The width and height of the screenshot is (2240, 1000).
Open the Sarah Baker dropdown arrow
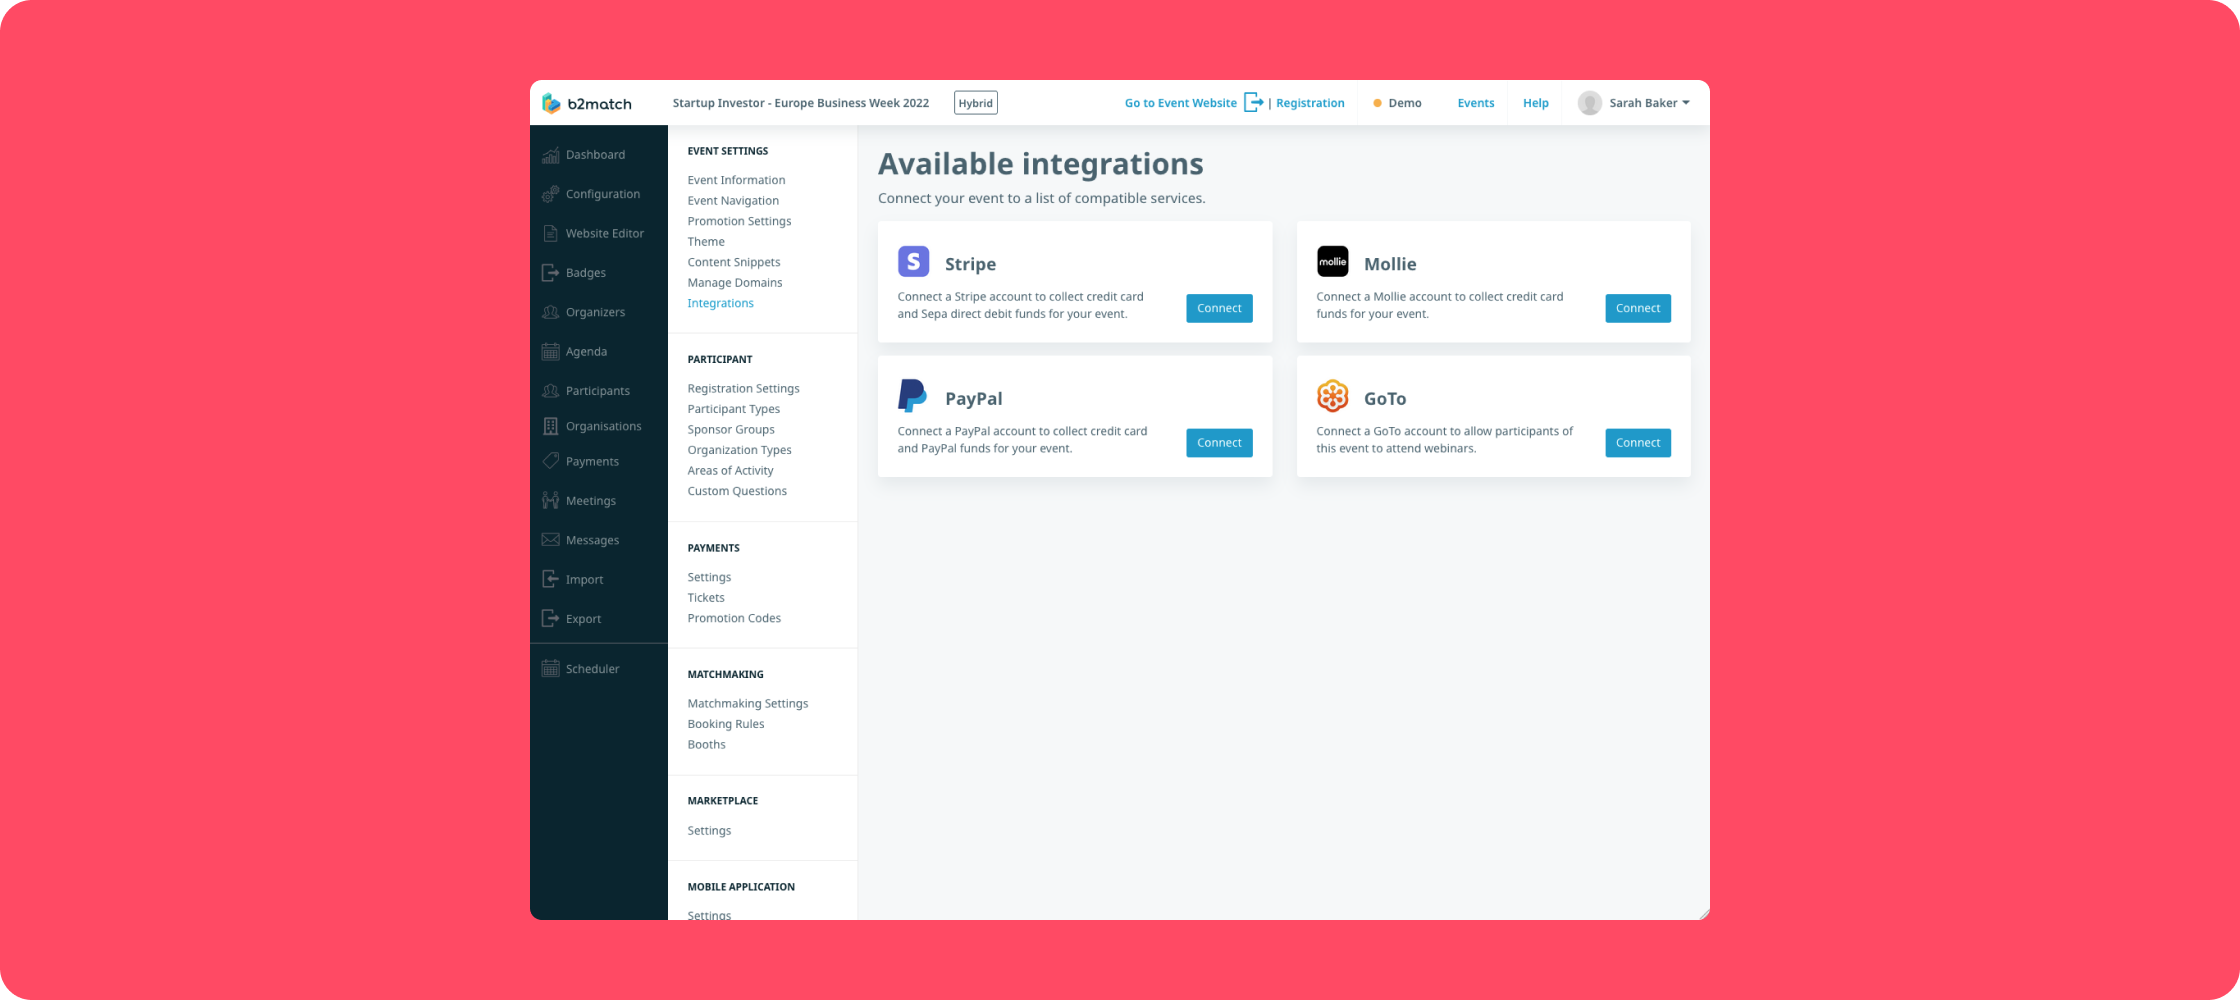1686,103
